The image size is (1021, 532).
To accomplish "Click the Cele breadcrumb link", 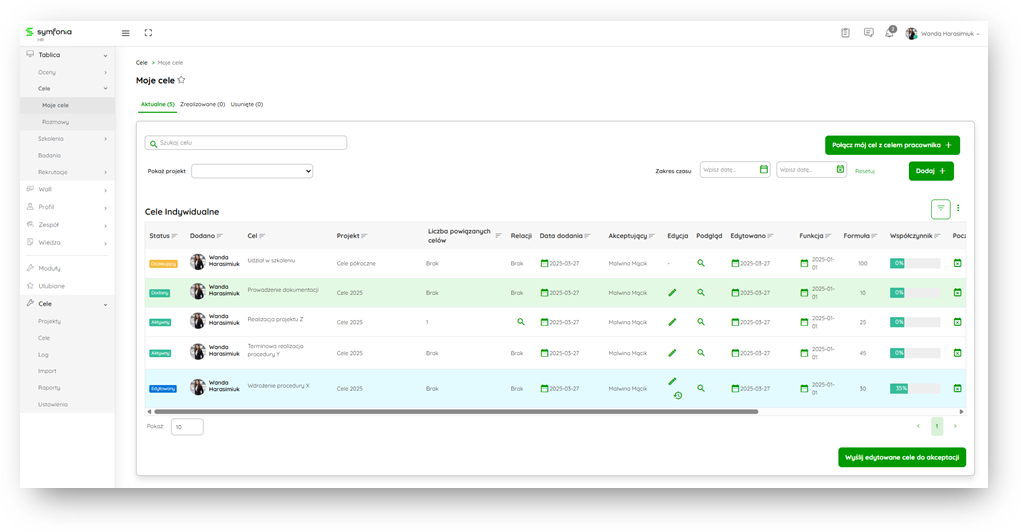I will coord(141,63).
